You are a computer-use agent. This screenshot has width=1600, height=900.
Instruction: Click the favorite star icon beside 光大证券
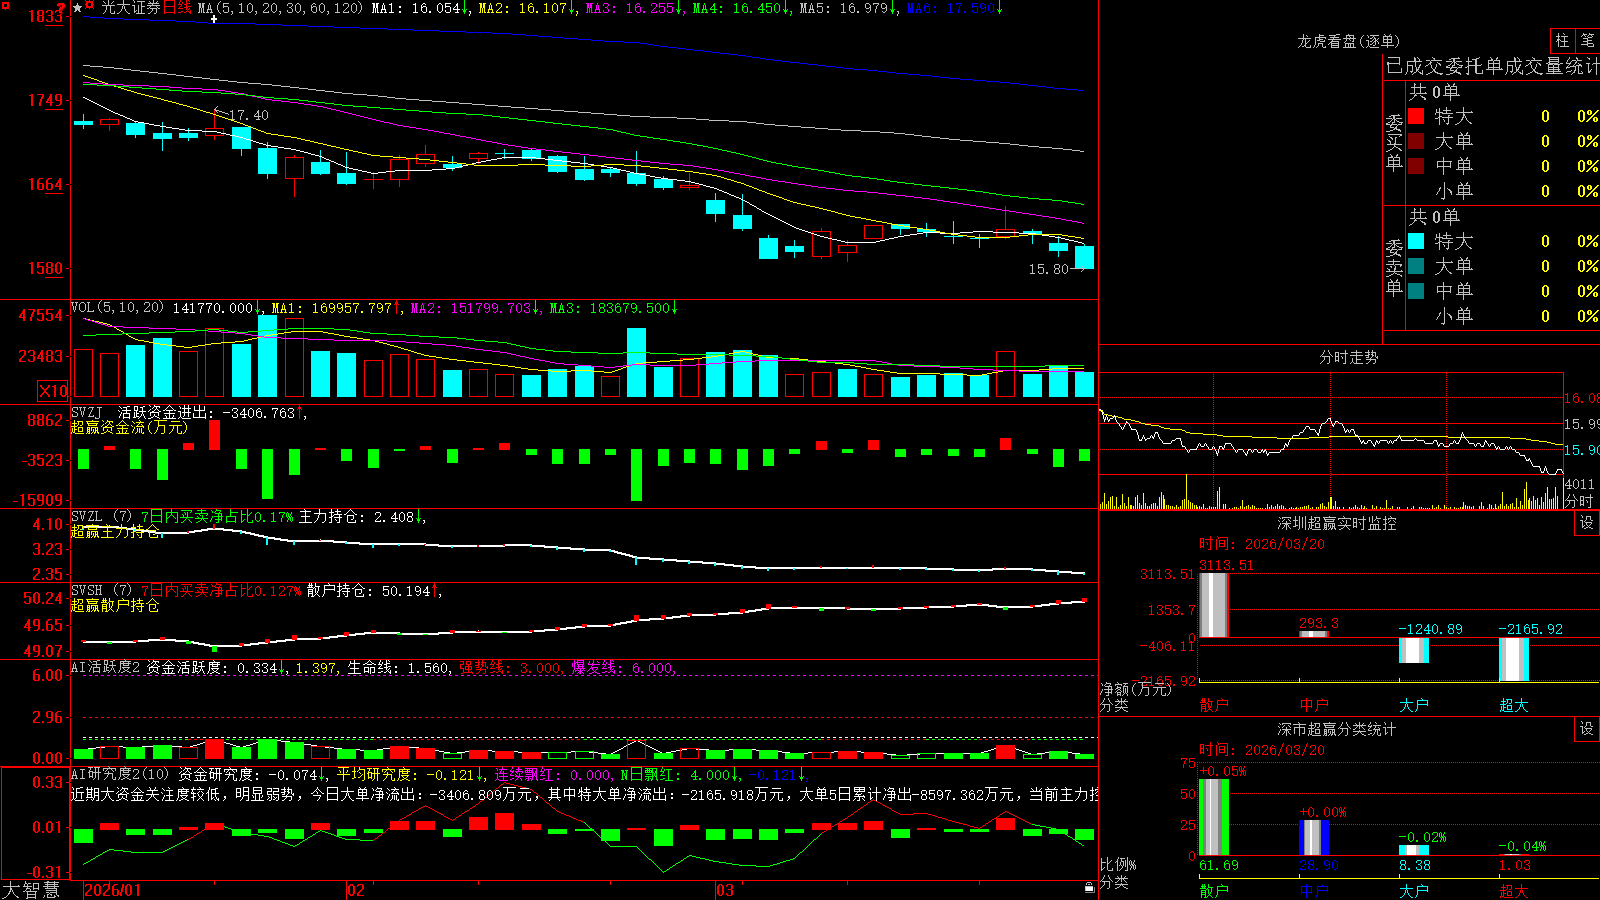pyautogui.click(x=77, y=8)
